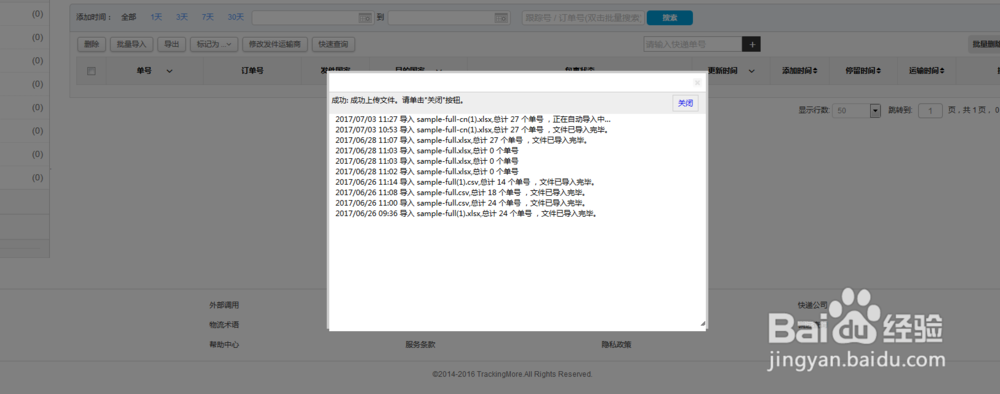Close the dialog with the X icon
This screenshot has width=1000, height=394.
point(697,83)
